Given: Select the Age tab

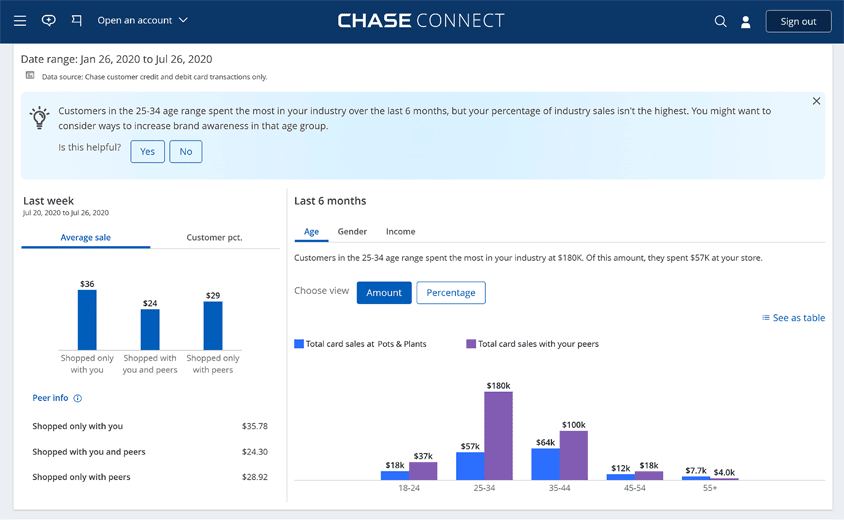Looking at the screenshot, I should point(311,231).
